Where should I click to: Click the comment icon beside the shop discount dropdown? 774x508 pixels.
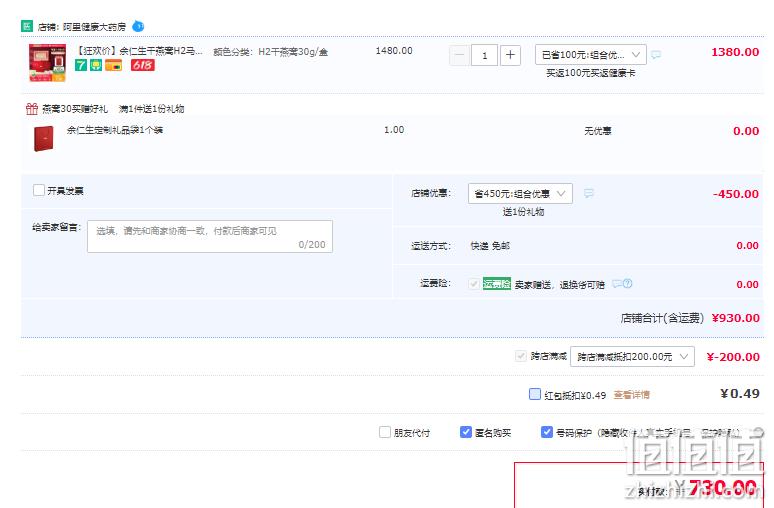click(589, 194)
